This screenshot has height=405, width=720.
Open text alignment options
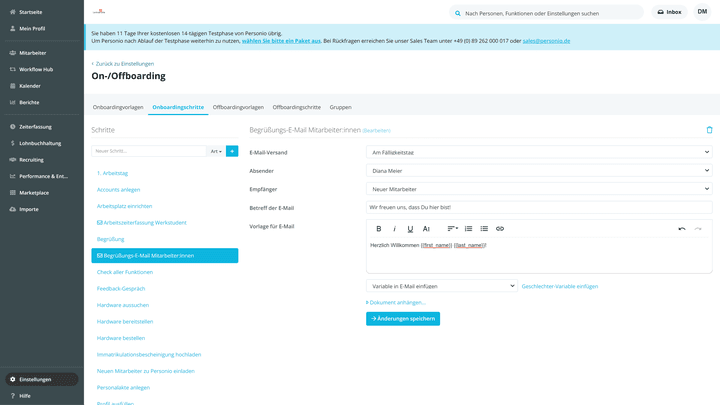[452, 229]
